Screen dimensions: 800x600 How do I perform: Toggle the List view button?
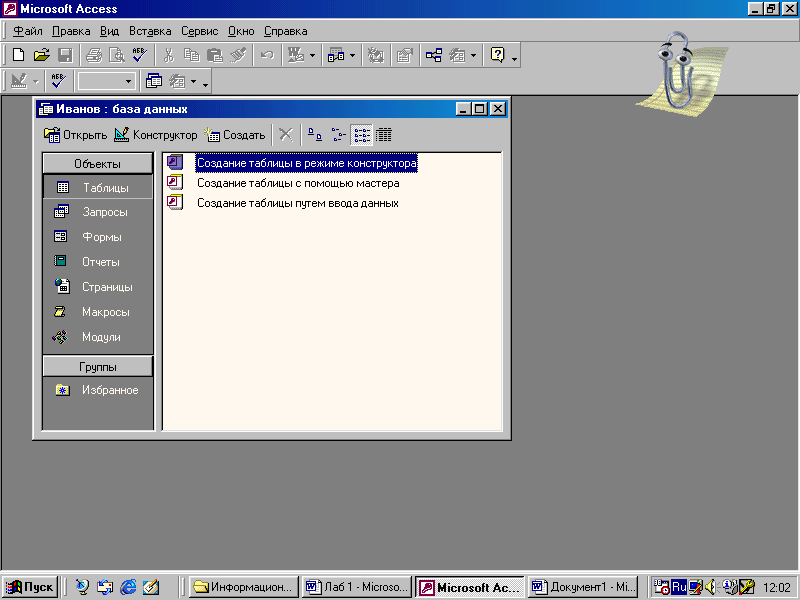362,135
